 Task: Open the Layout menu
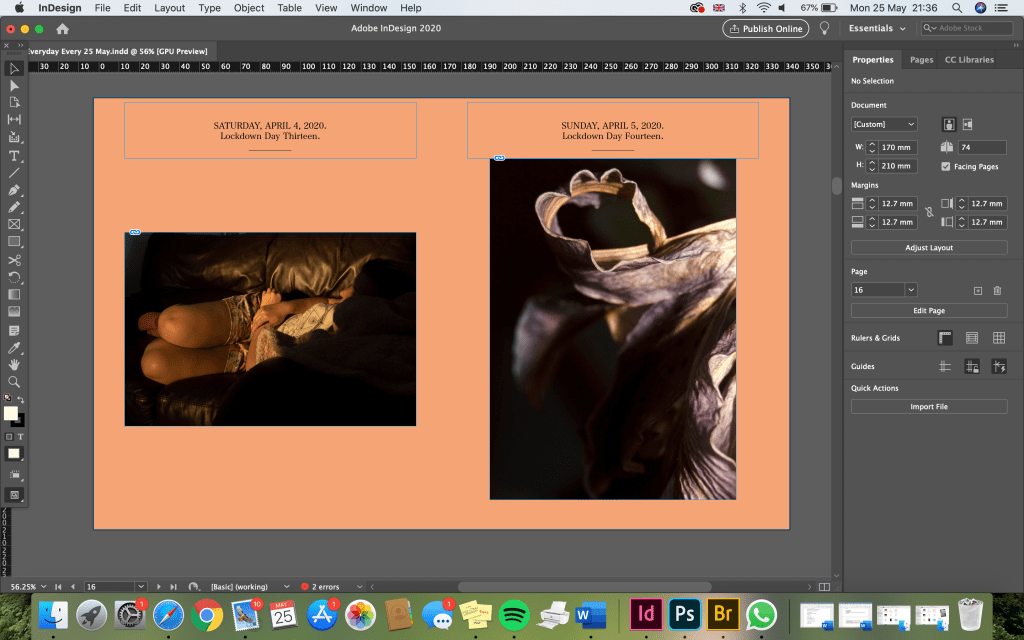tap(169, 8)
